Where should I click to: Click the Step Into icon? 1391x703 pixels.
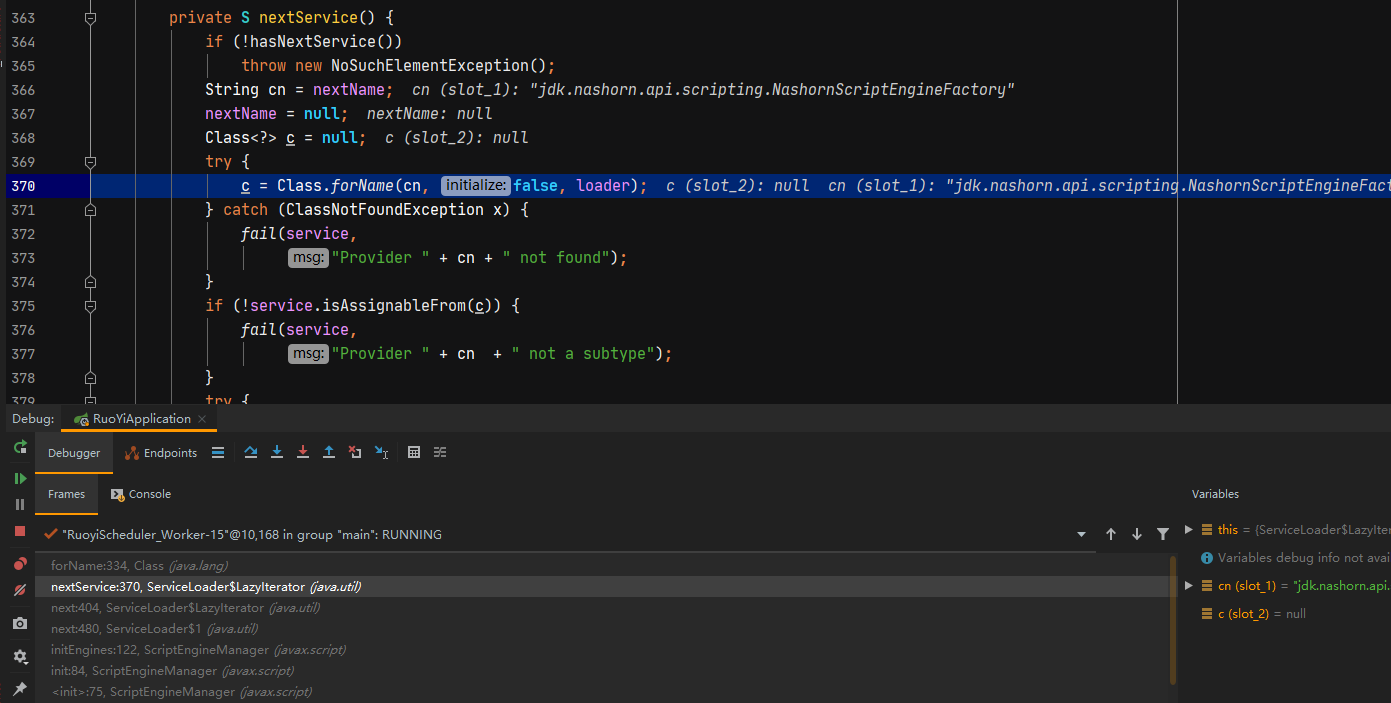pos(277,453)
